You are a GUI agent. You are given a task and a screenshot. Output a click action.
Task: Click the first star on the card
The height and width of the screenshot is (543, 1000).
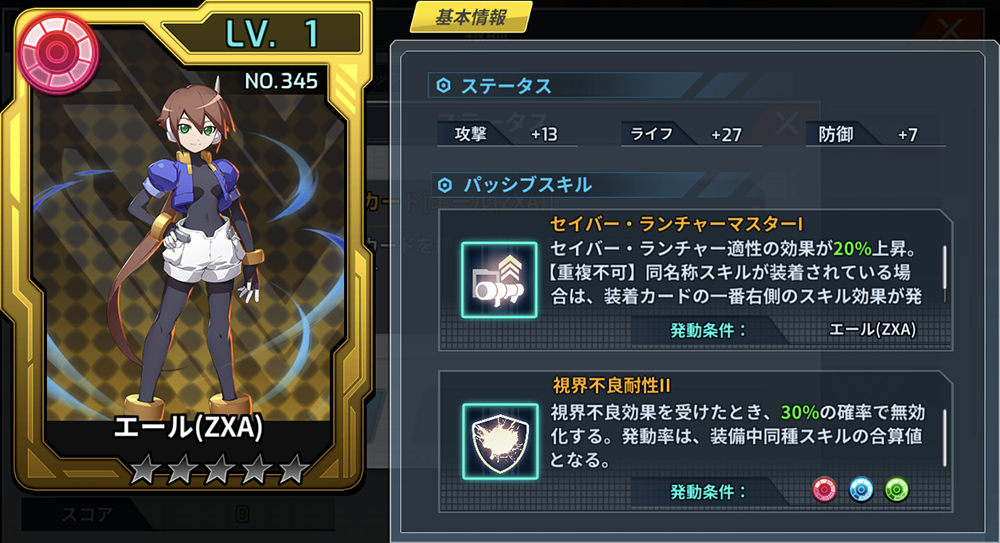point(145,470)
